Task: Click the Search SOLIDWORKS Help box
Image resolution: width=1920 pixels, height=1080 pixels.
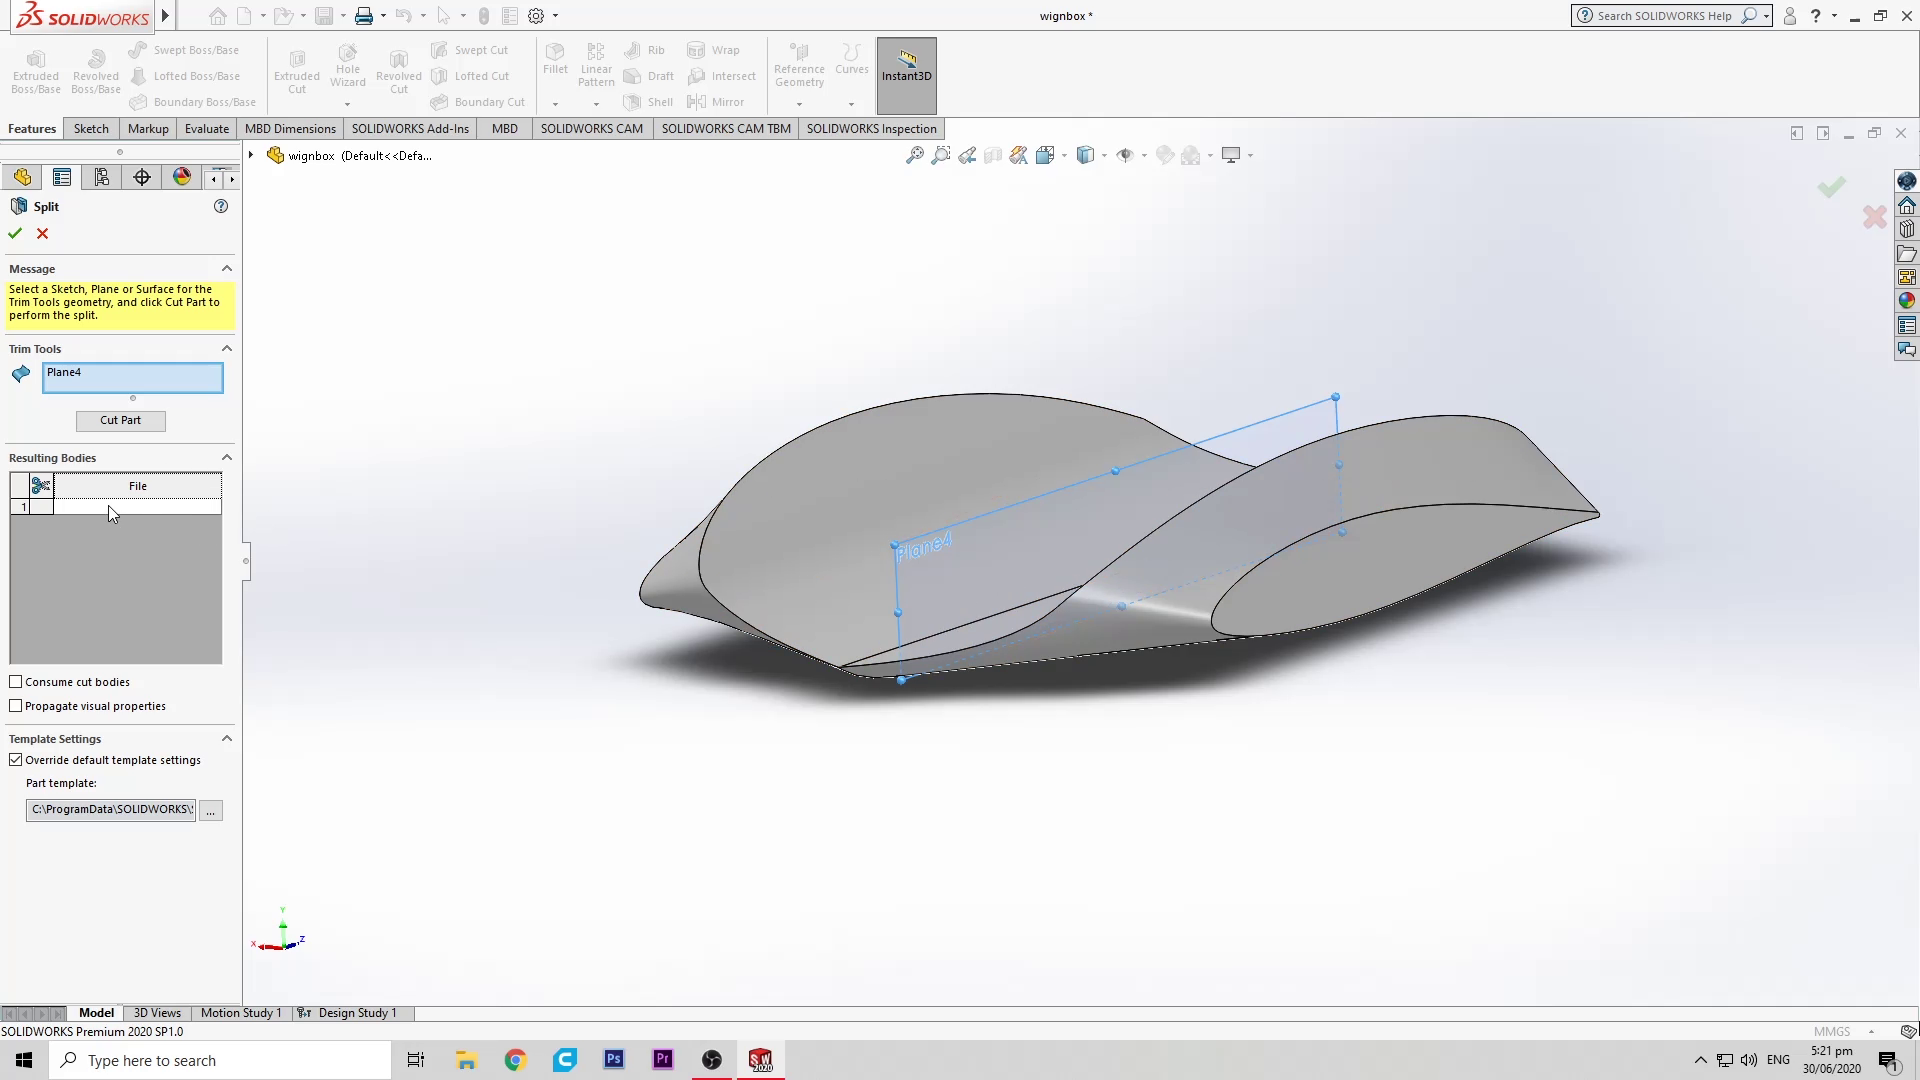Action: click(x=1670, y=15)
